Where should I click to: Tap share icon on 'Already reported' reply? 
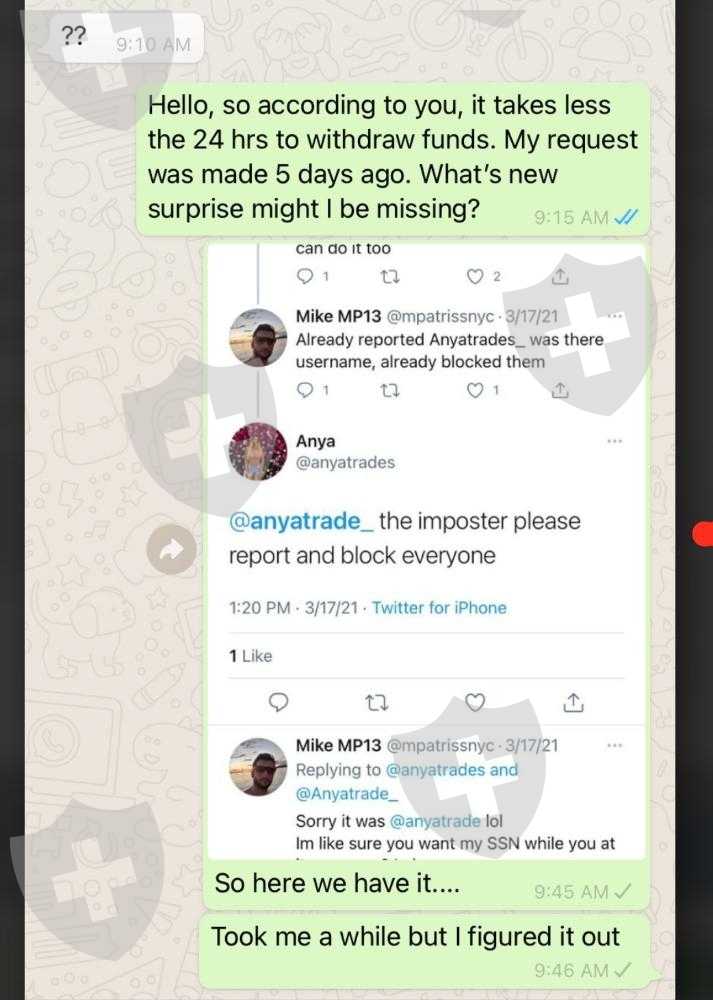click(559, 390)
